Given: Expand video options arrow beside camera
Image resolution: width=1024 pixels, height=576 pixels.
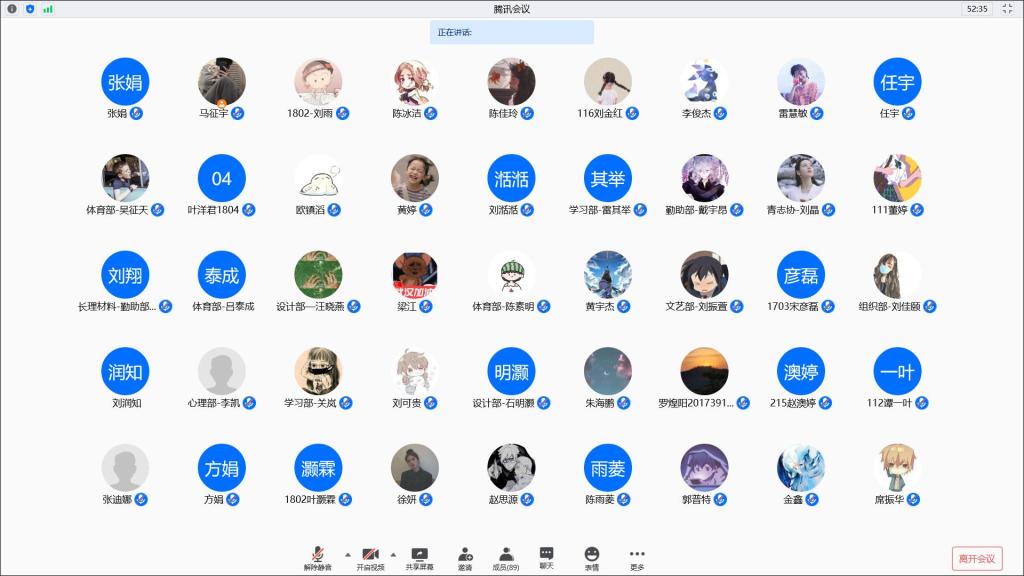Looking at the screenshot, I should 393,553.
